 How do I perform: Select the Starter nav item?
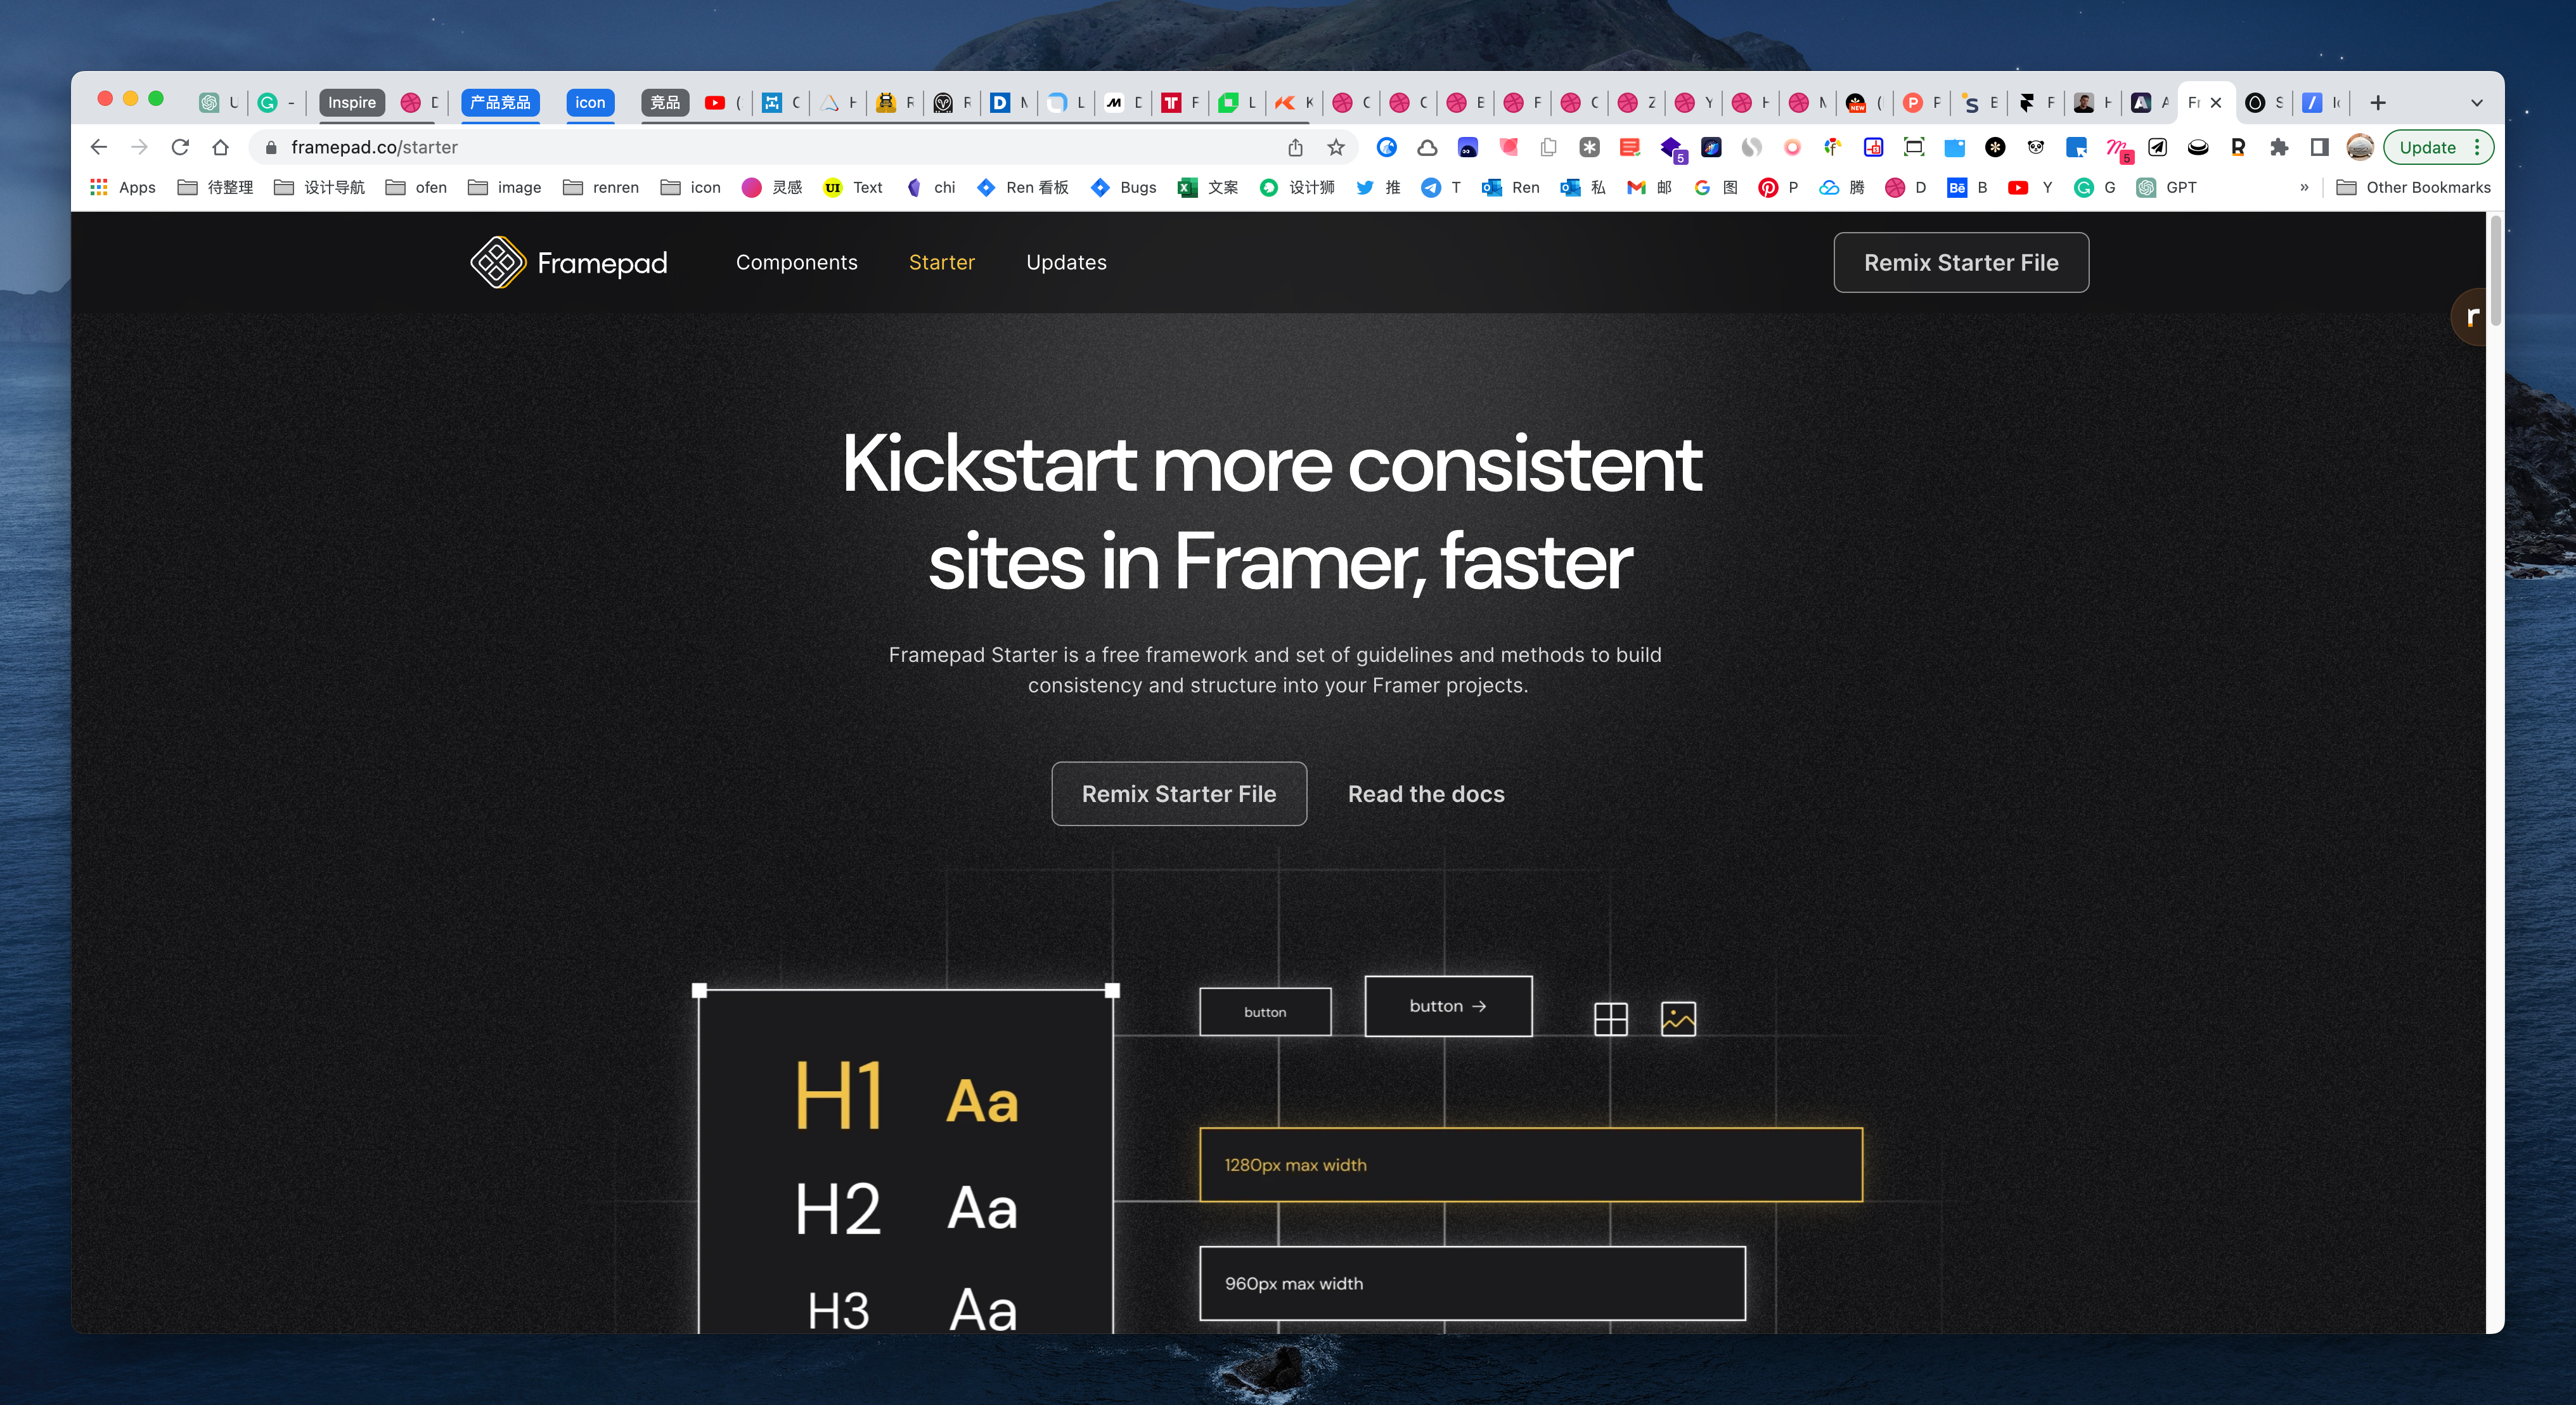[x=941, y=262]
